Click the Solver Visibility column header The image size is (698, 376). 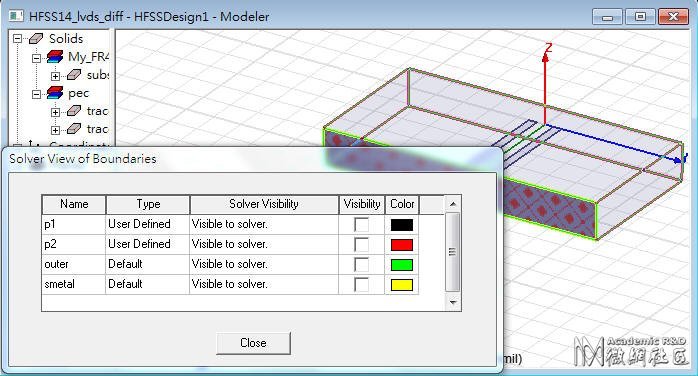pos(264,204)
